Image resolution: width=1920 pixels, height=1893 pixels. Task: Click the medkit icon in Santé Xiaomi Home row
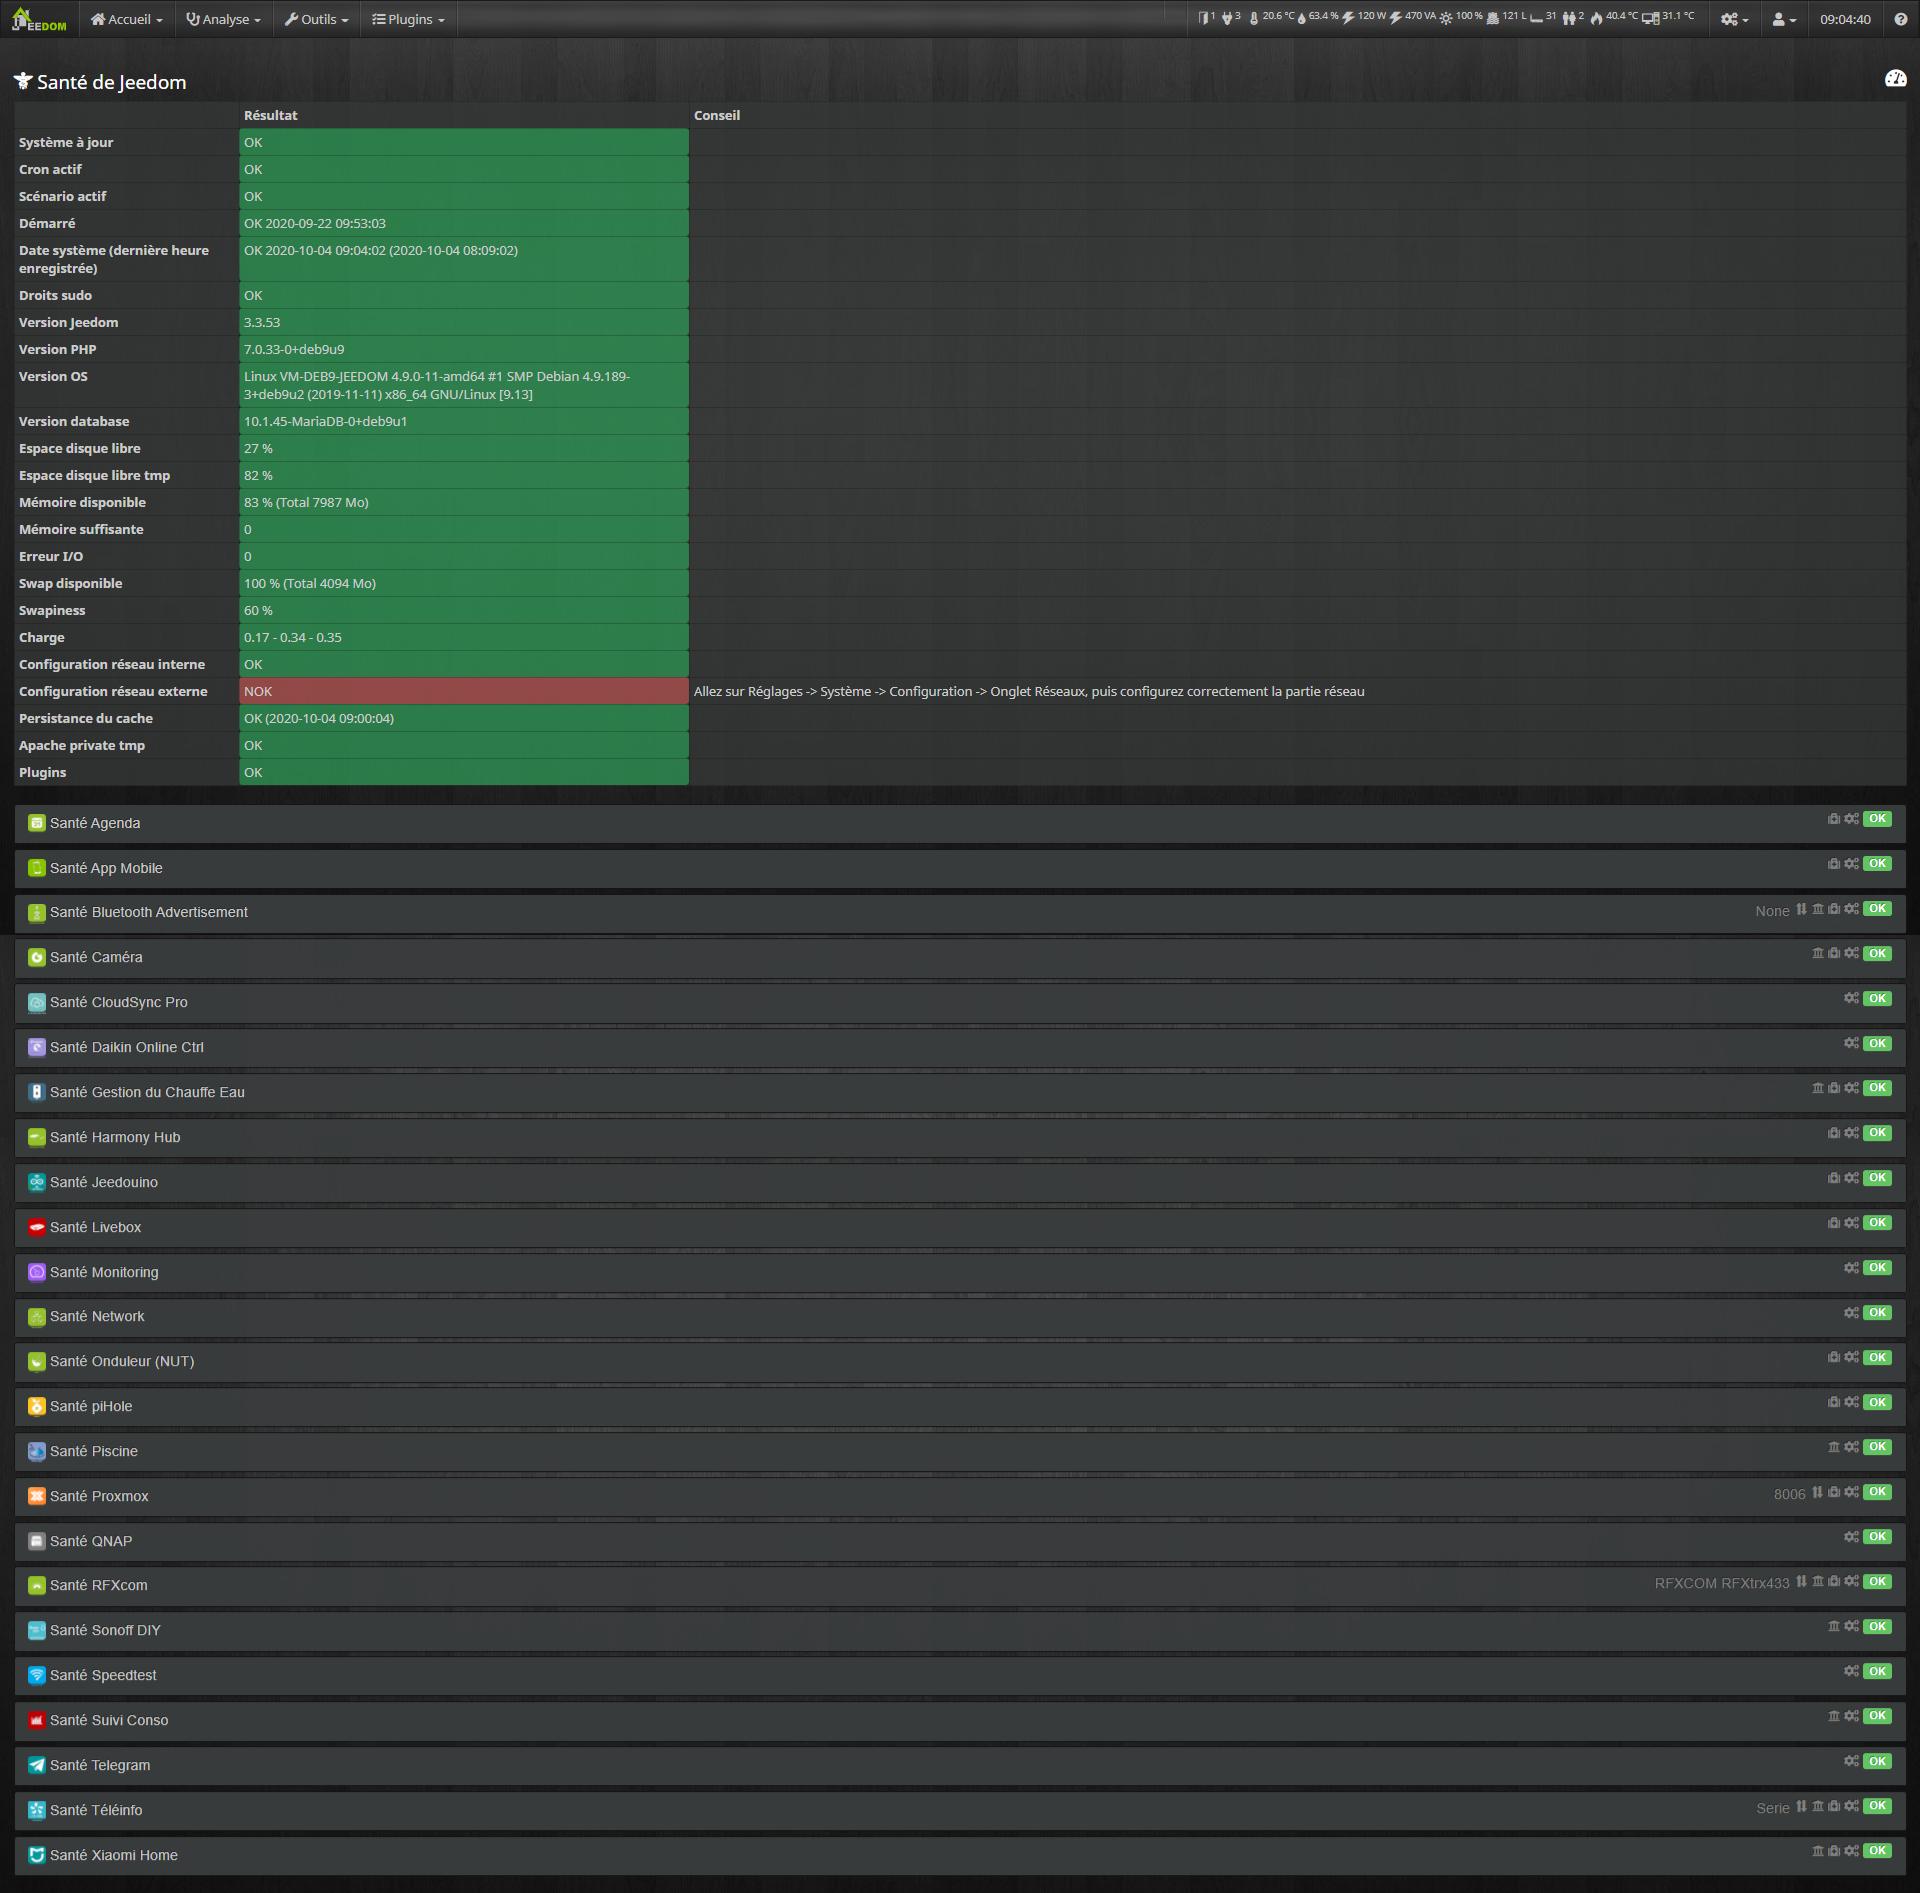coord(1833,1850)
